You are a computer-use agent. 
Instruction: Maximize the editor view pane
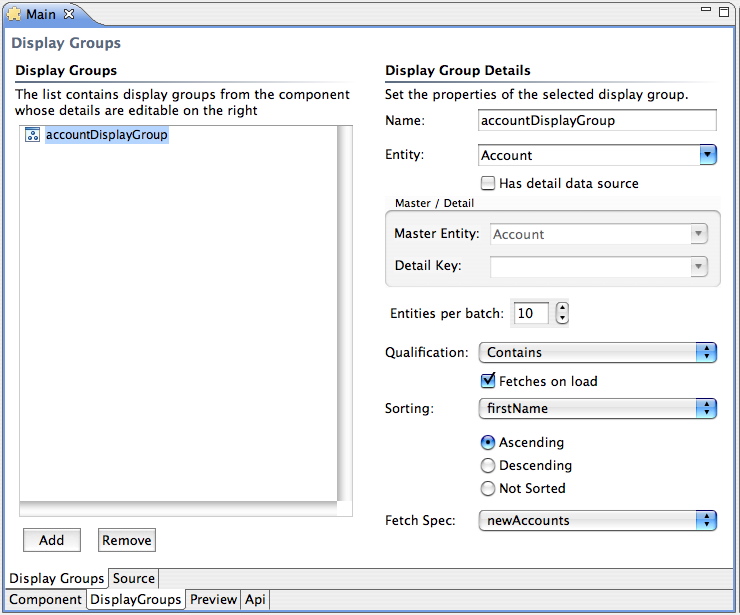coord(724,12)
